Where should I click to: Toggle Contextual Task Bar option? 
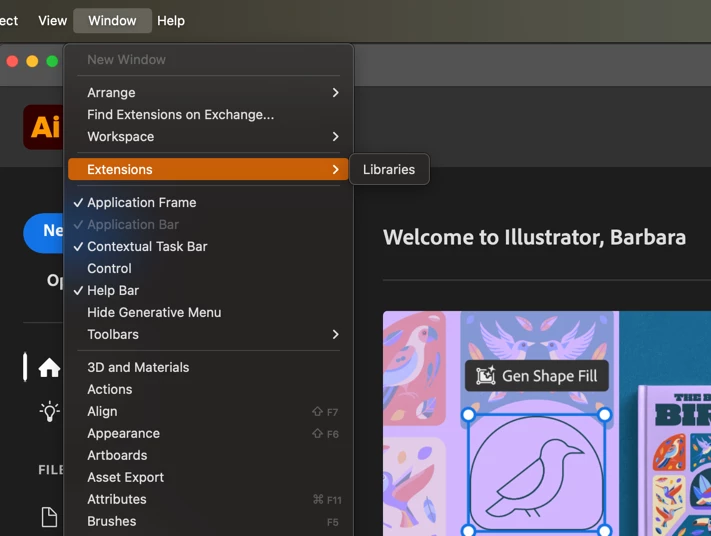click(208, 246)
